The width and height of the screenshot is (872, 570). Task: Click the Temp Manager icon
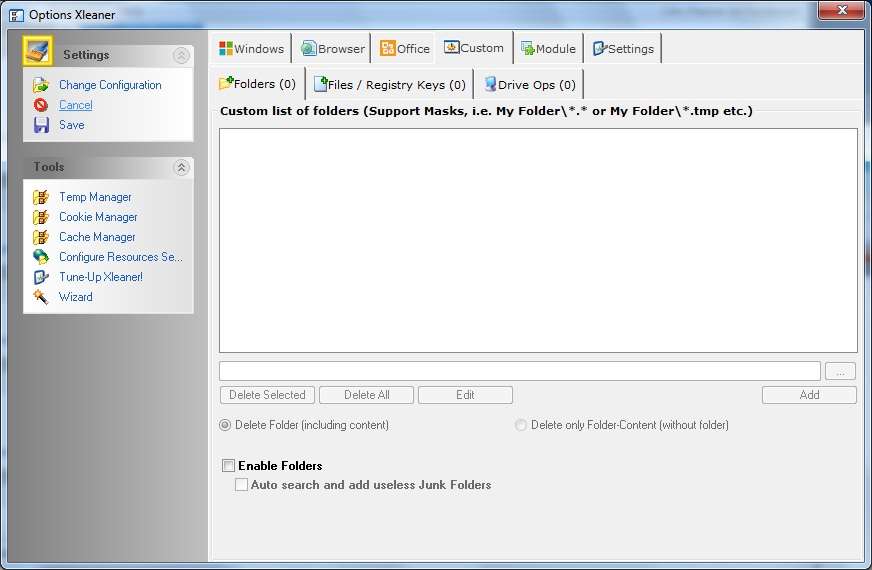pyautogui.click(x=41, y=197)
